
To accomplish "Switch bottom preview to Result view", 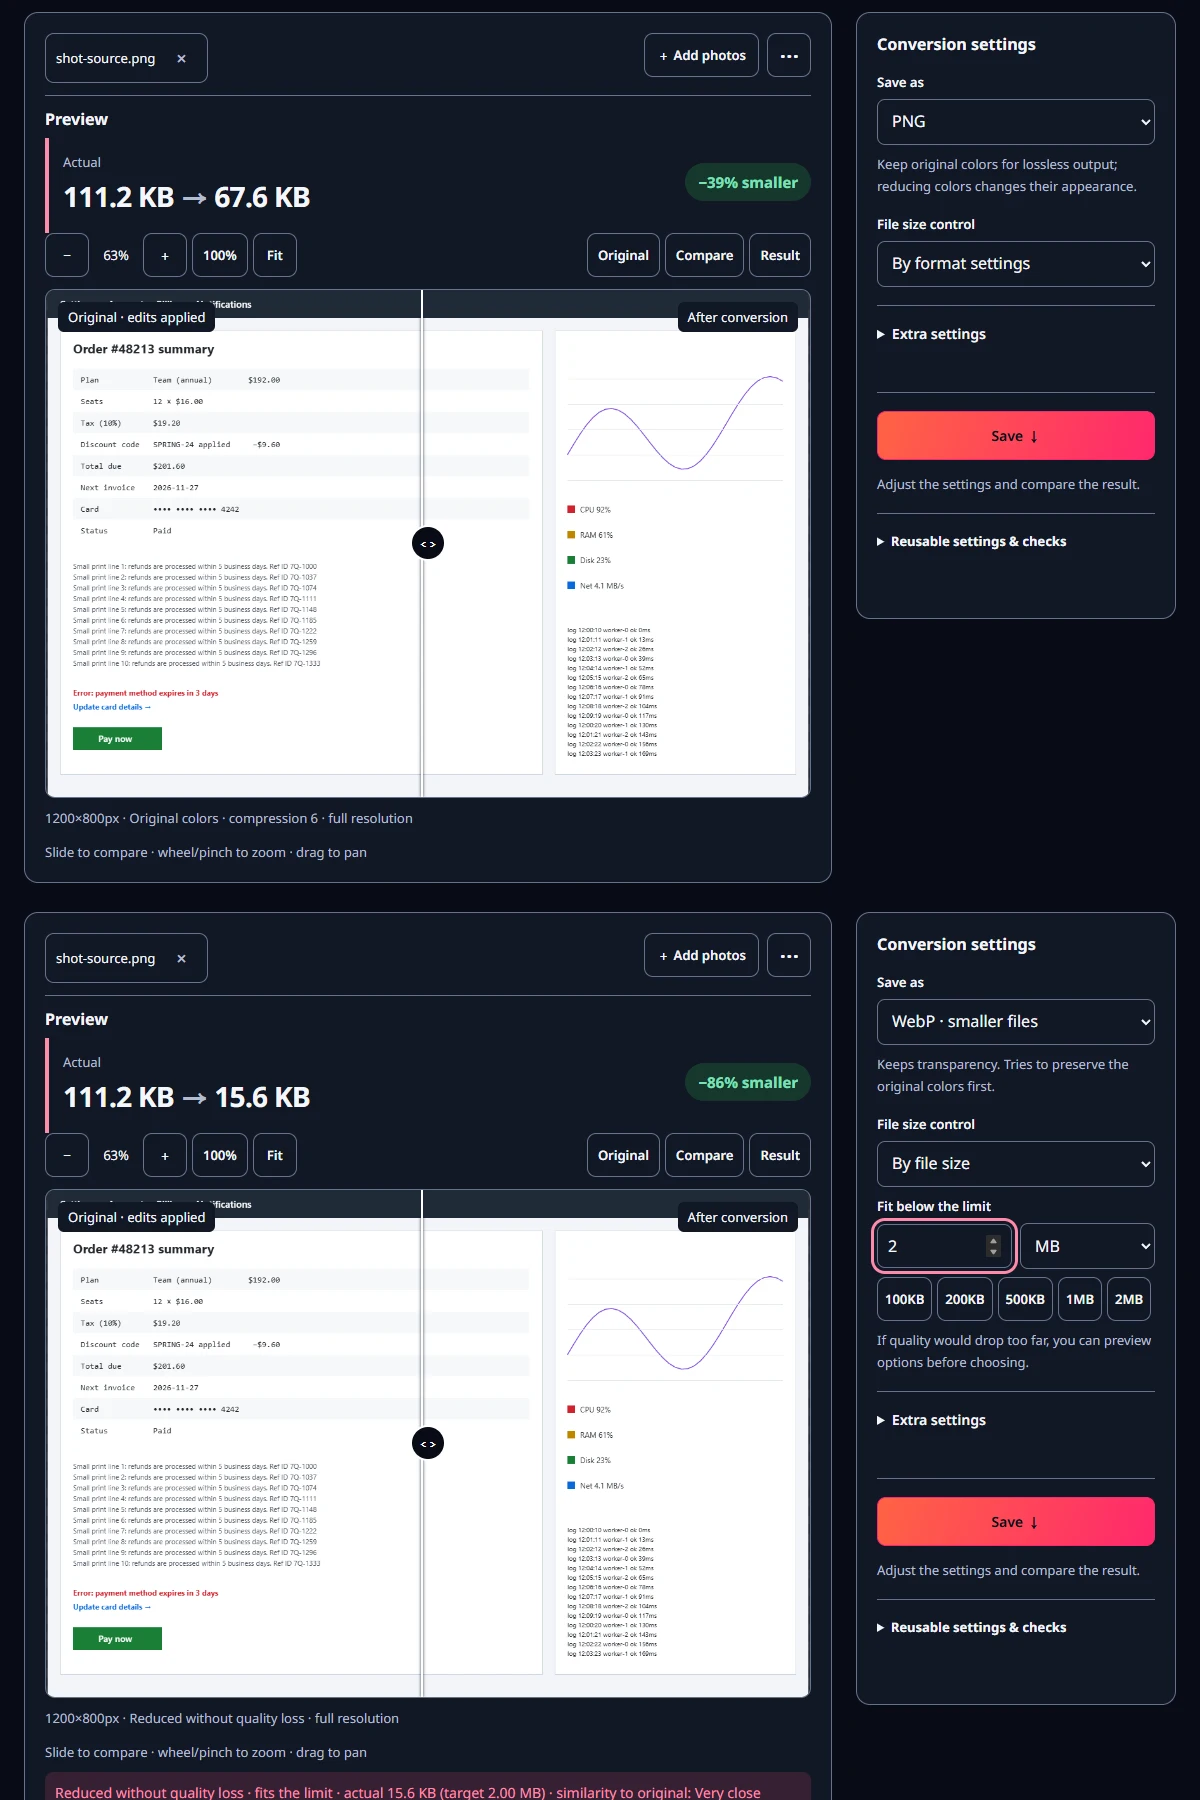I will 780,1156.
